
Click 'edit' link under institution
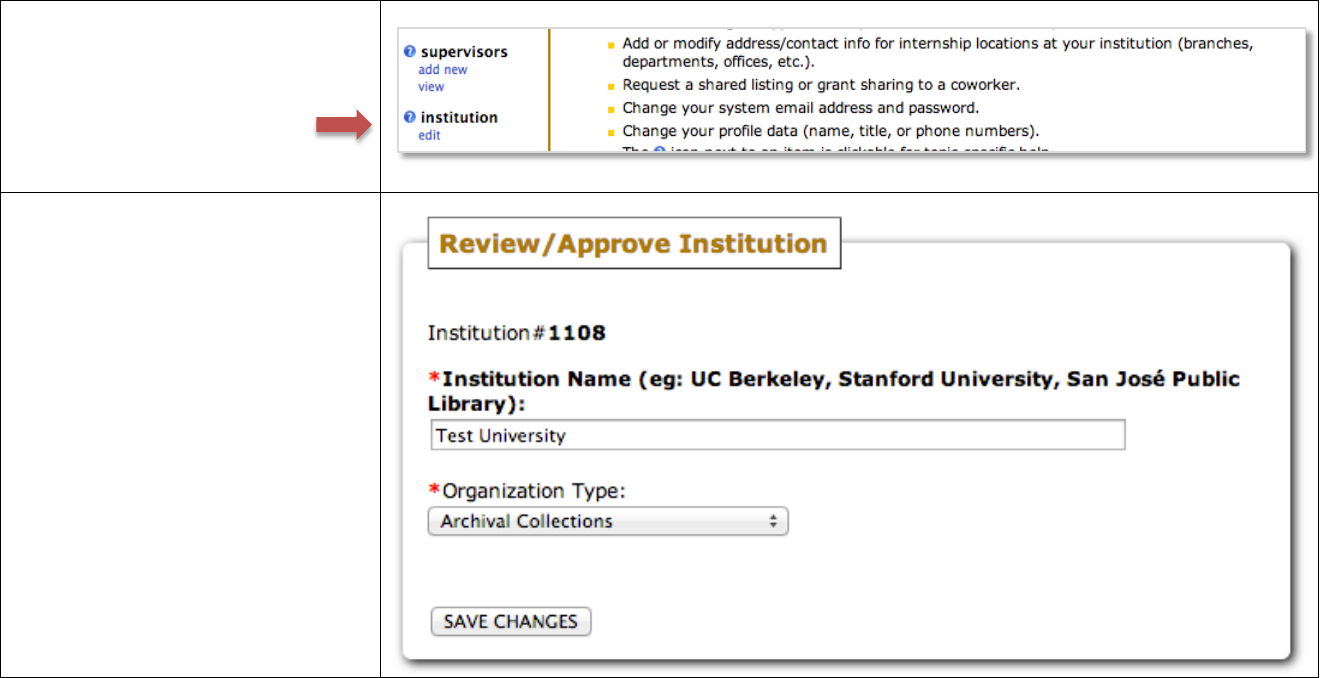coord(429,135)
